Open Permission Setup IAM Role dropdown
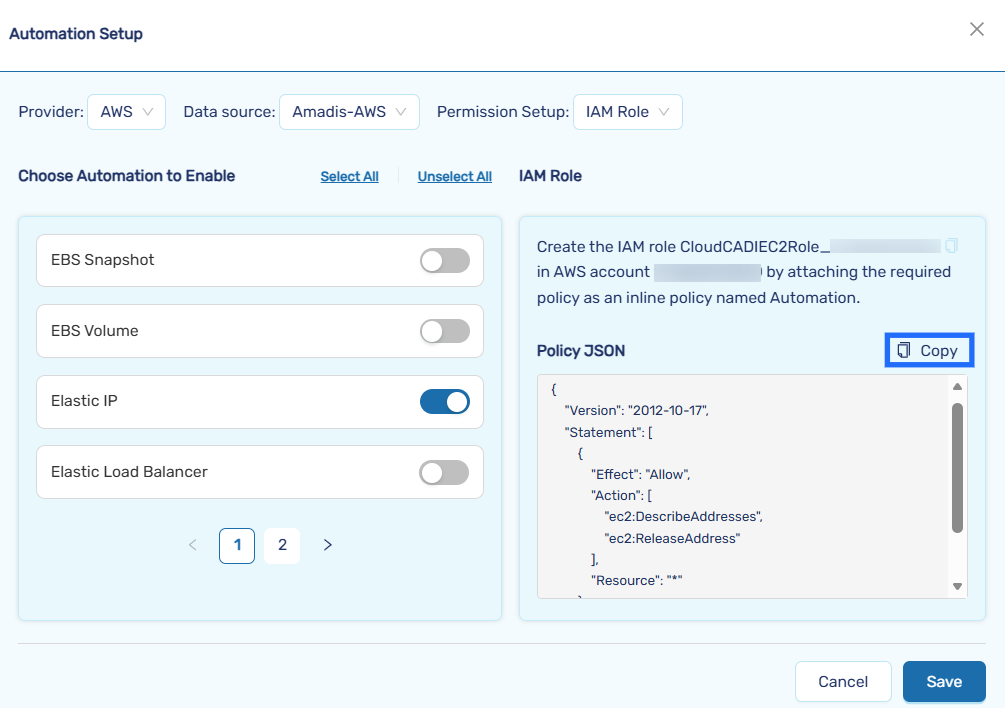Image resolution: width=1005 pixels, height=708 pixels. [x=627, y=112]
